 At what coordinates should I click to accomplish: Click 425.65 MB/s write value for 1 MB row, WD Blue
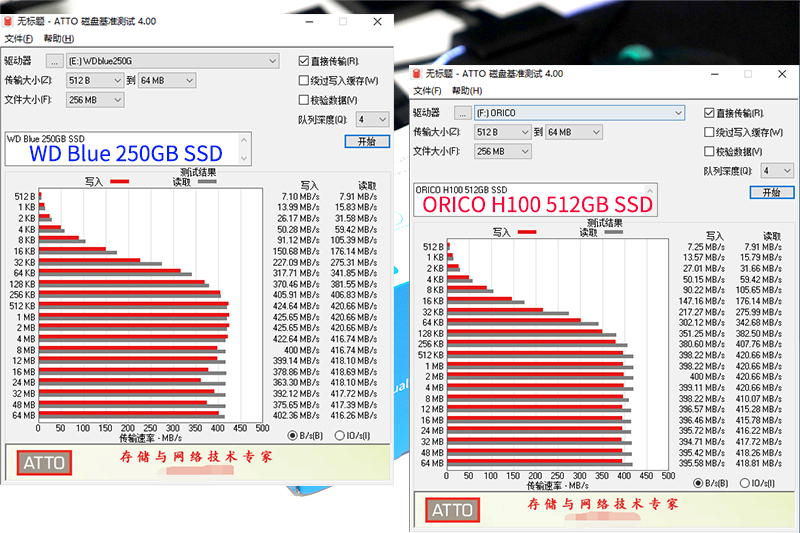(x=296, y=317)
